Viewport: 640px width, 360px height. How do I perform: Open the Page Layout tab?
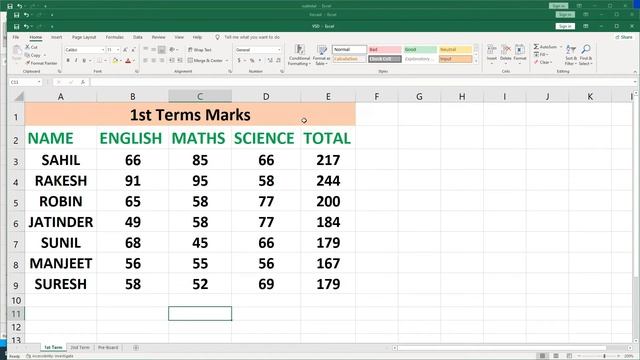(84, 37)
